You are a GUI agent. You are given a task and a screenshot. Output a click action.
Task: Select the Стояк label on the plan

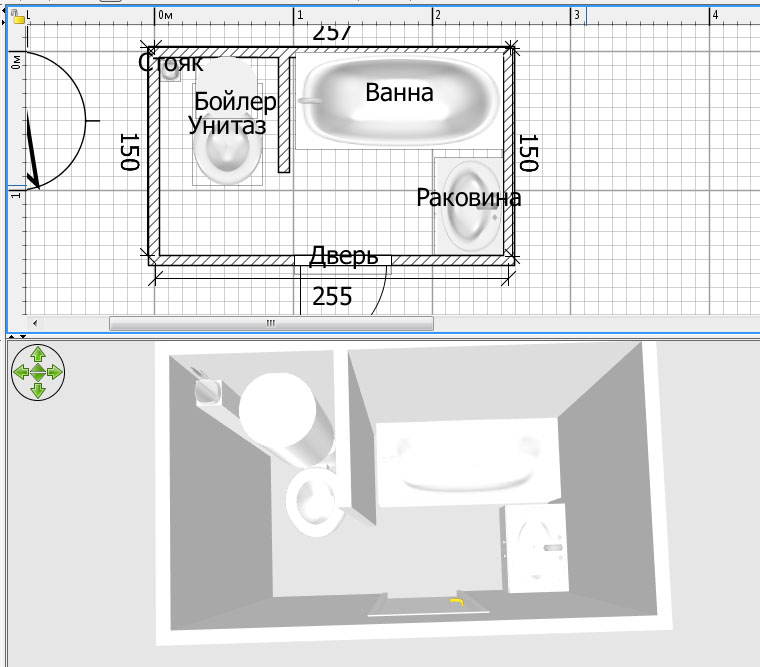[171, 63]
